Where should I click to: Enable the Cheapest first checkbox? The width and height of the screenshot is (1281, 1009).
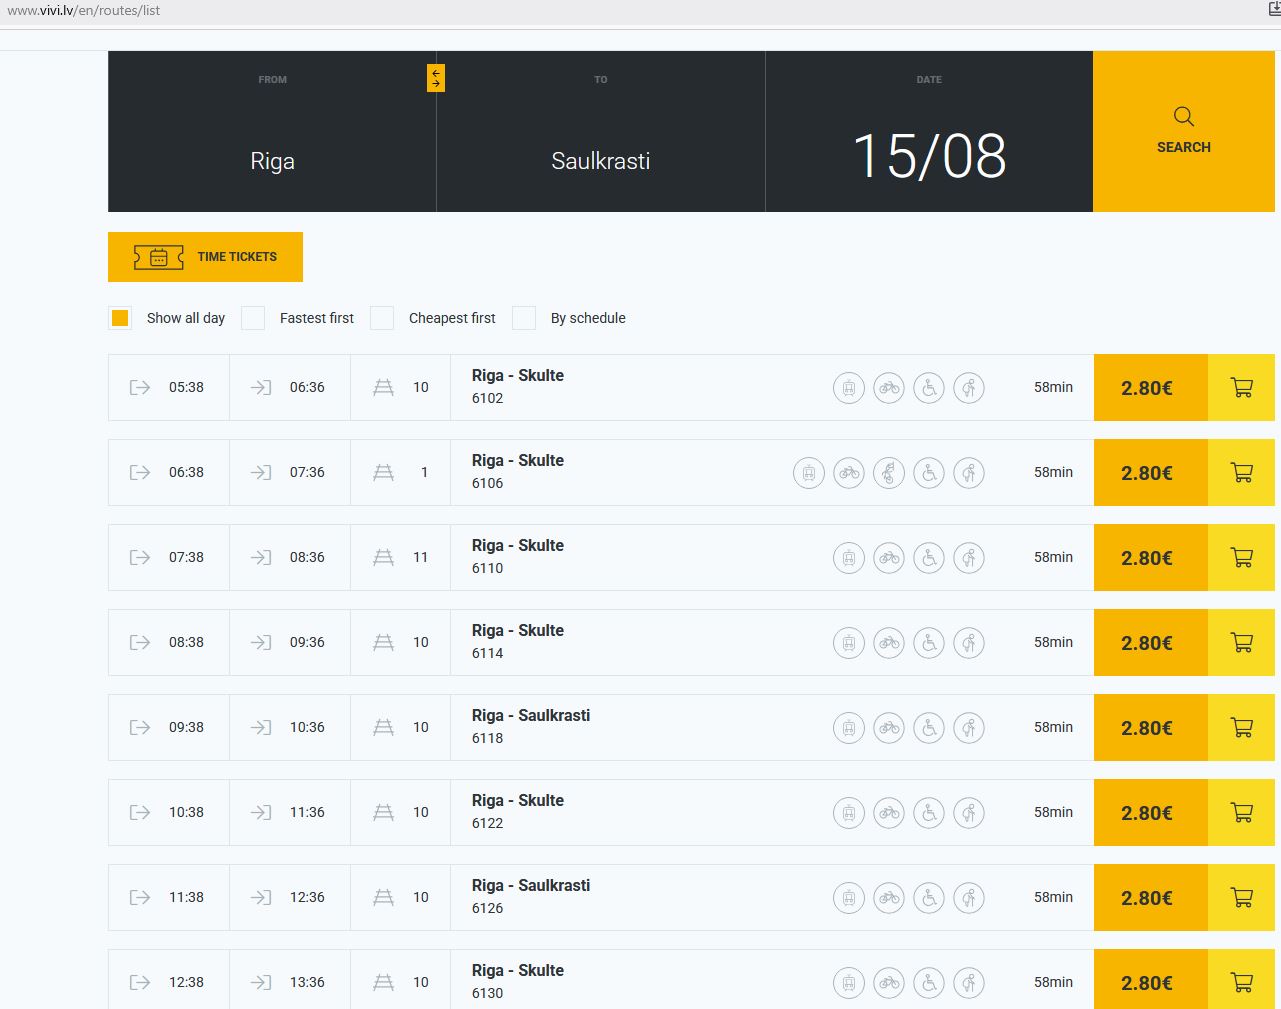point(382,318)
